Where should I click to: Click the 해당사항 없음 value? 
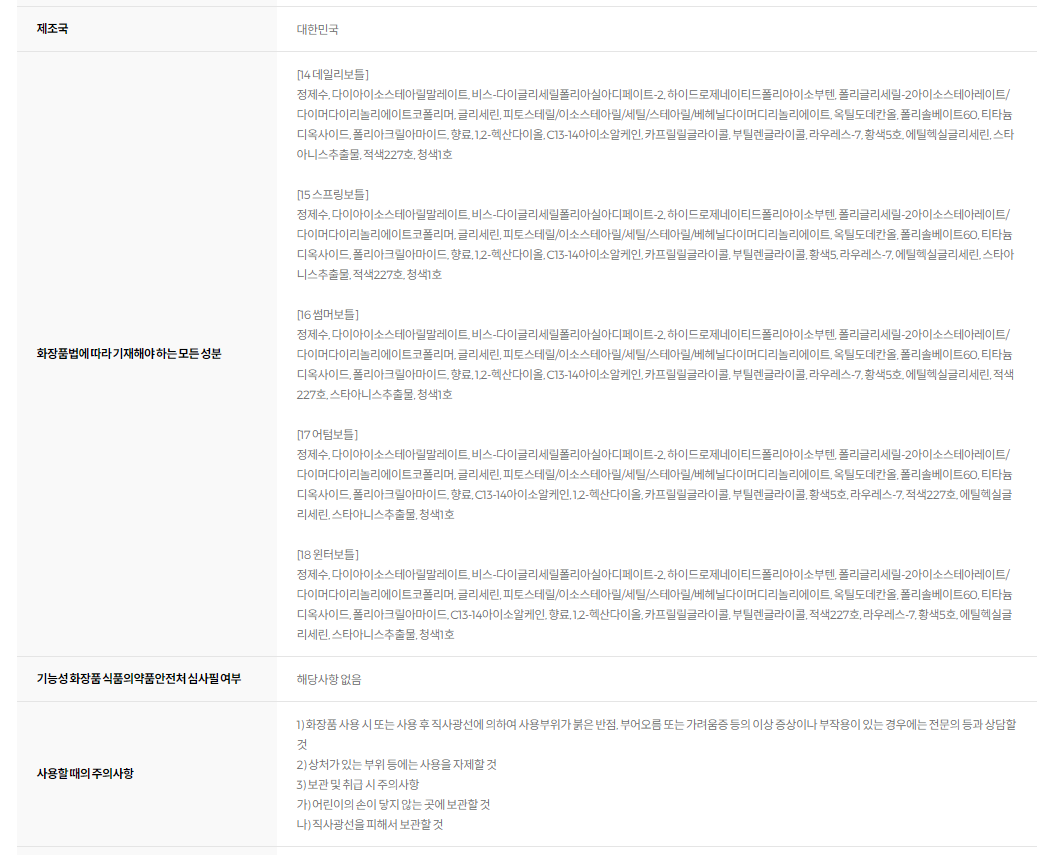[x=329, y=679]
